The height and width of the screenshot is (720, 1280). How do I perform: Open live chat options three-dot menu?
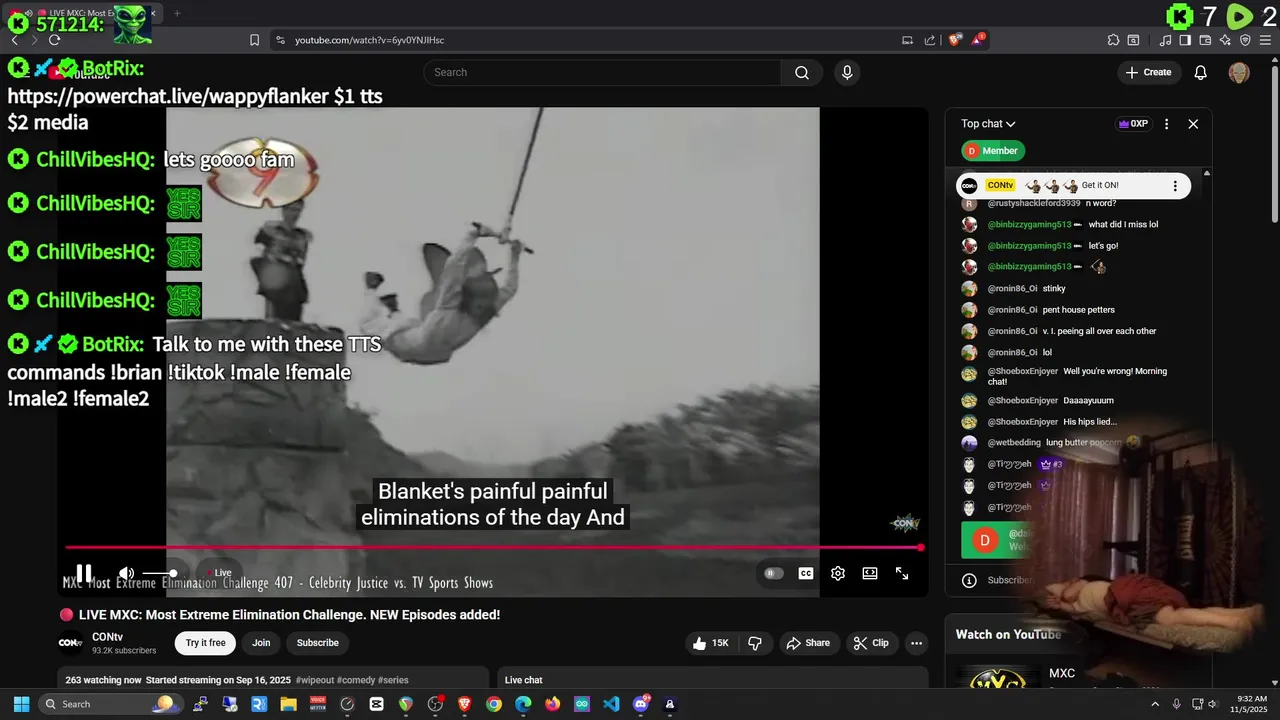(x=1166, y=124)
